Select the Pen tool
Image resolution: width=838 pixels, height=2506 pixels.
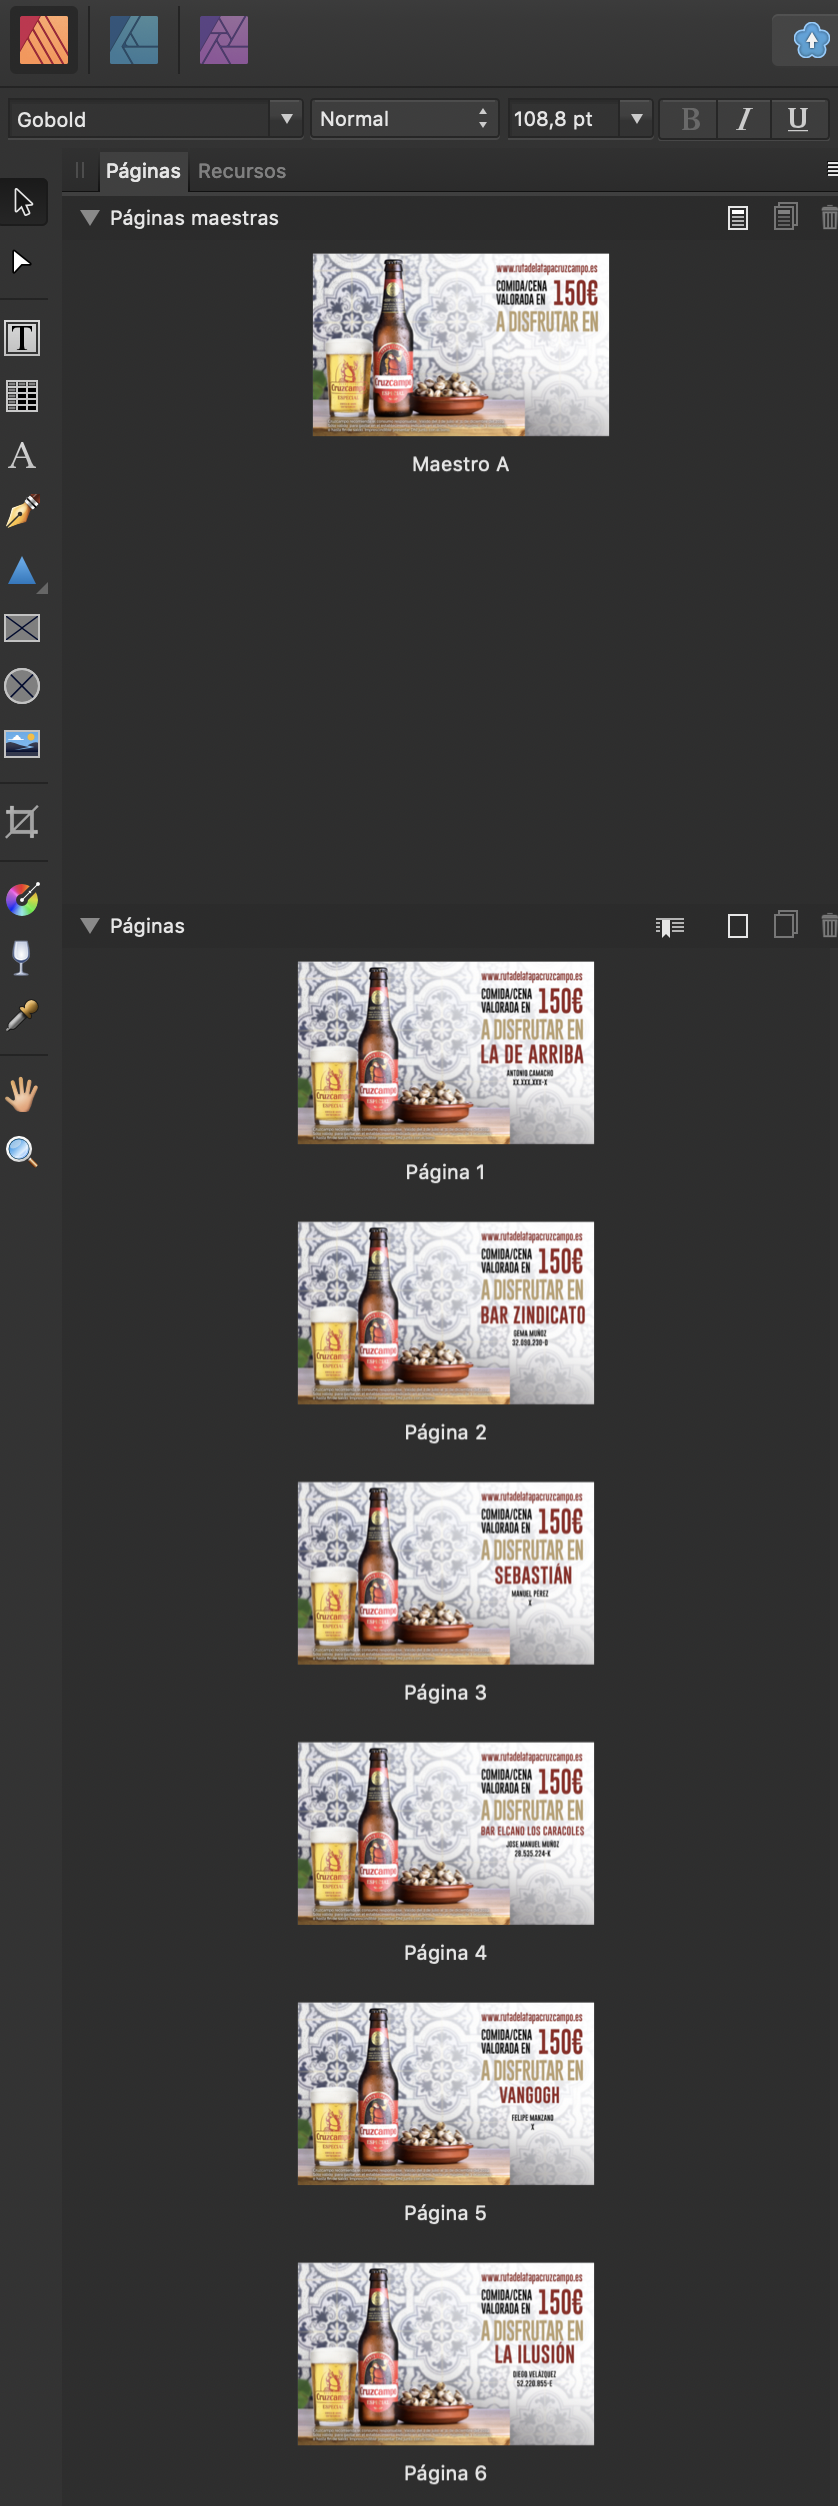(x=22, y=512)
